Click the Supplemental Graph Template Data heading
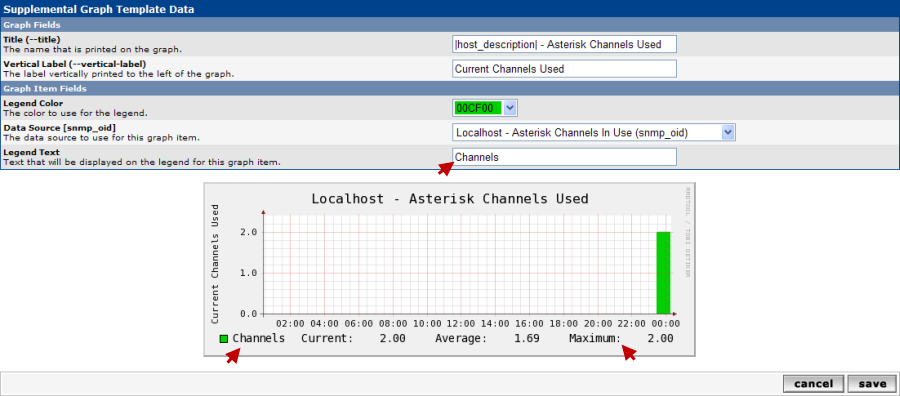Image resolution: width=900 pixels, height=396 pixels. [99, 9]
